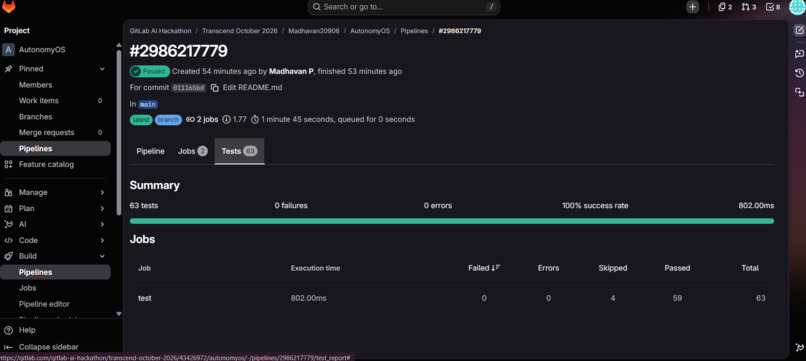This screenshot has height=361, width=806.
Task: Click Pipelines breadcrumb link
Action: pos(414,31)
